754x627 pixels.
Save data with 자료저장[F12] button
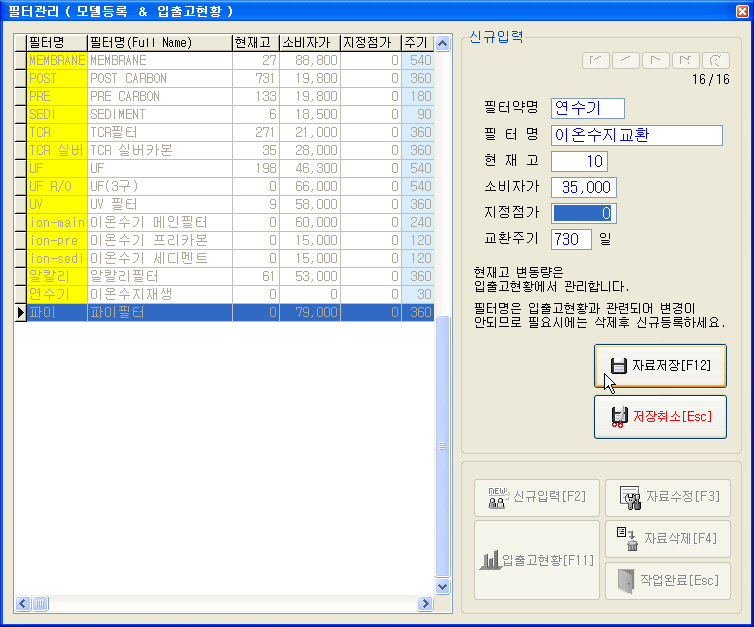[660, 366]
